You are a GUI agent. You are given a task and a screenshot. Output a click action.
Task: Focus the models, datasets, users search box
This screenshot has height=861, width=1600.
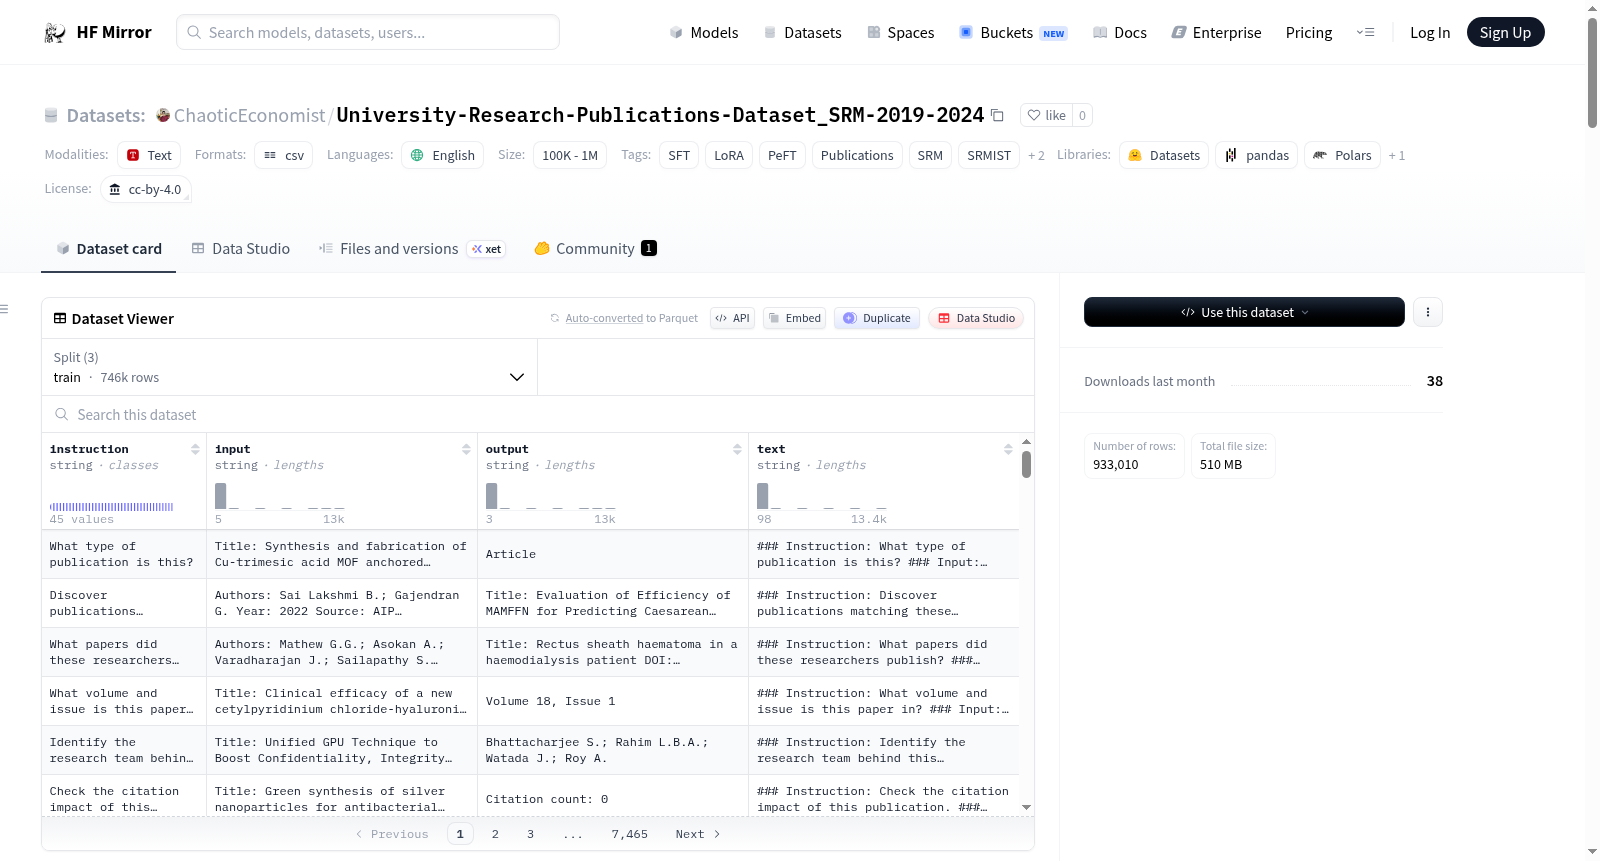(368, 32)
